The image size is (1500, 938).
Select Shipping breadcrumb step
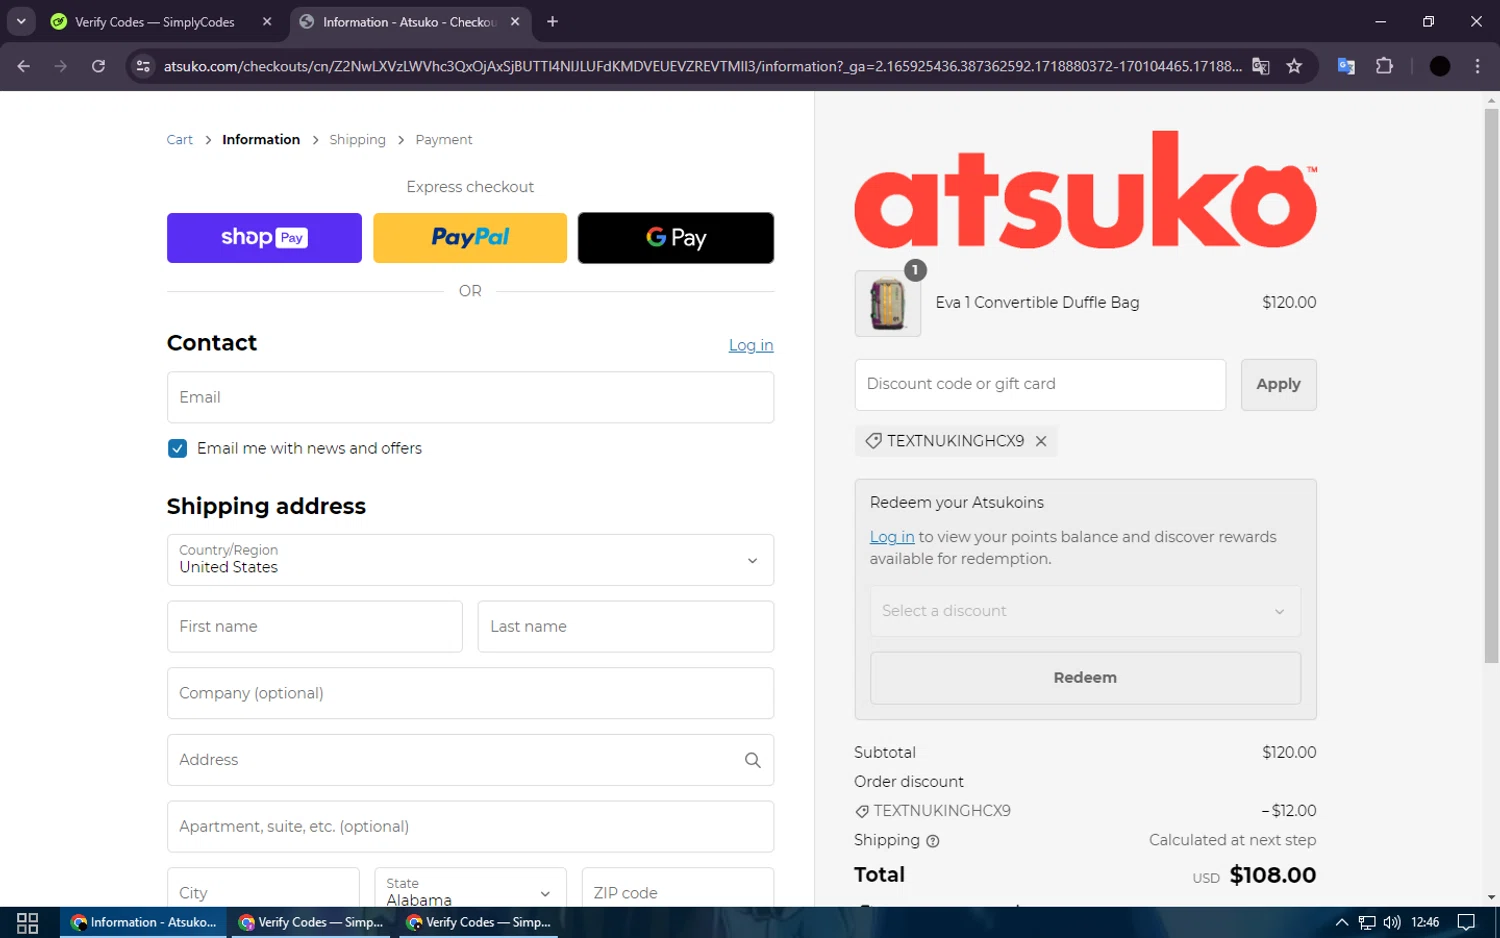pos(357,140)
